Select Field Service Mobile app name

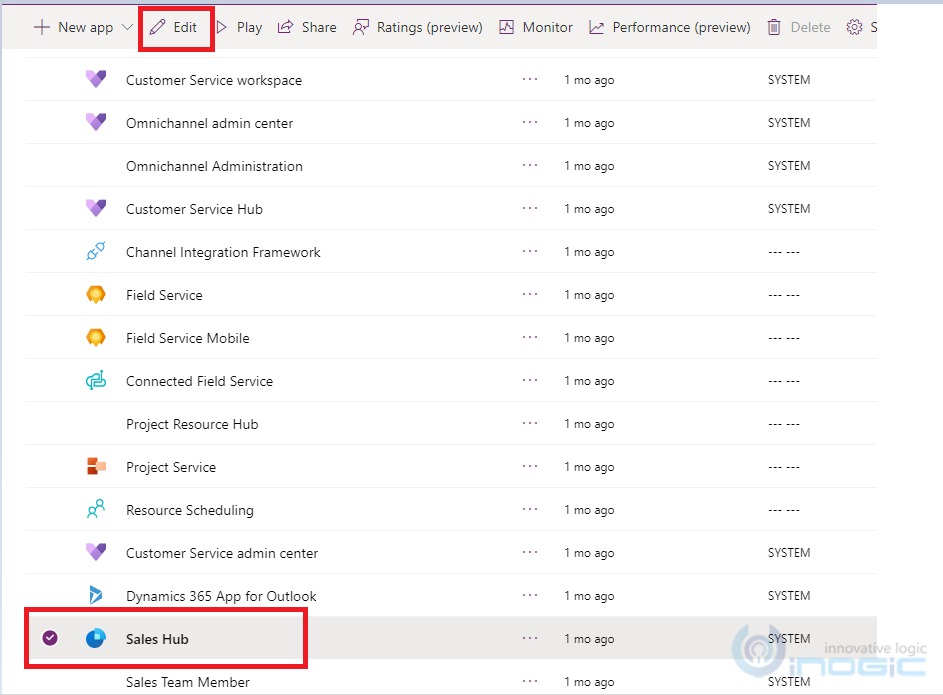point(188,338)
